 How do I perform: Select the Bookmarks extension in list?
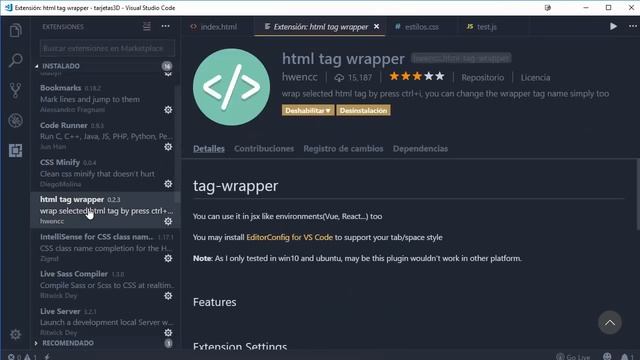104,98
